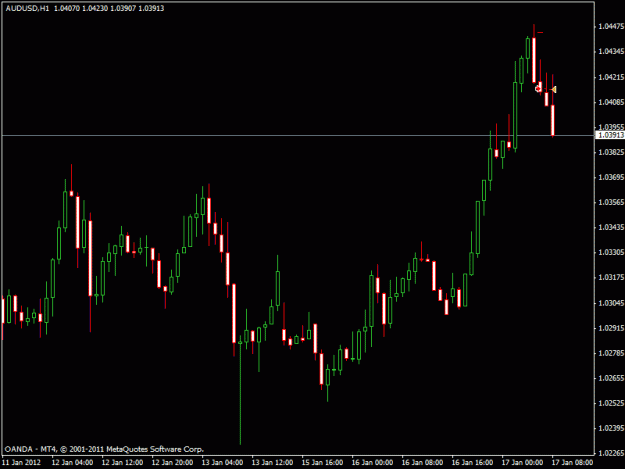Screen dimensions: 625x469
Task: Click the horizontal bid price line
Action: tap(297, 135)
